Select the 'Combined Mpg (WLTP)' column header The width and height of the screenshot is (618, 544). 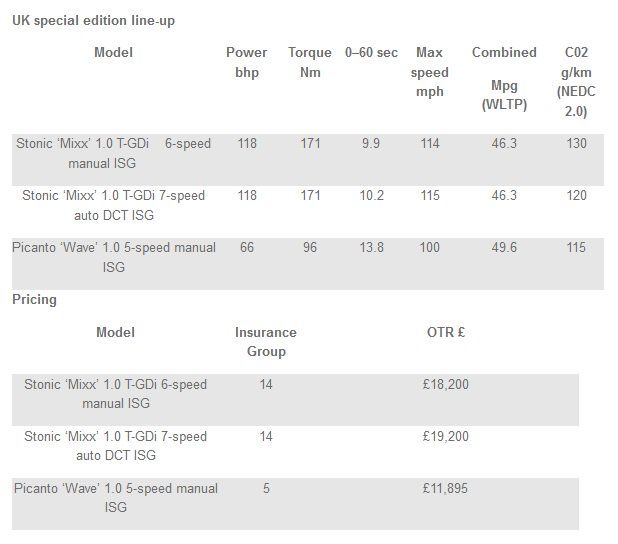click(504, 77)
